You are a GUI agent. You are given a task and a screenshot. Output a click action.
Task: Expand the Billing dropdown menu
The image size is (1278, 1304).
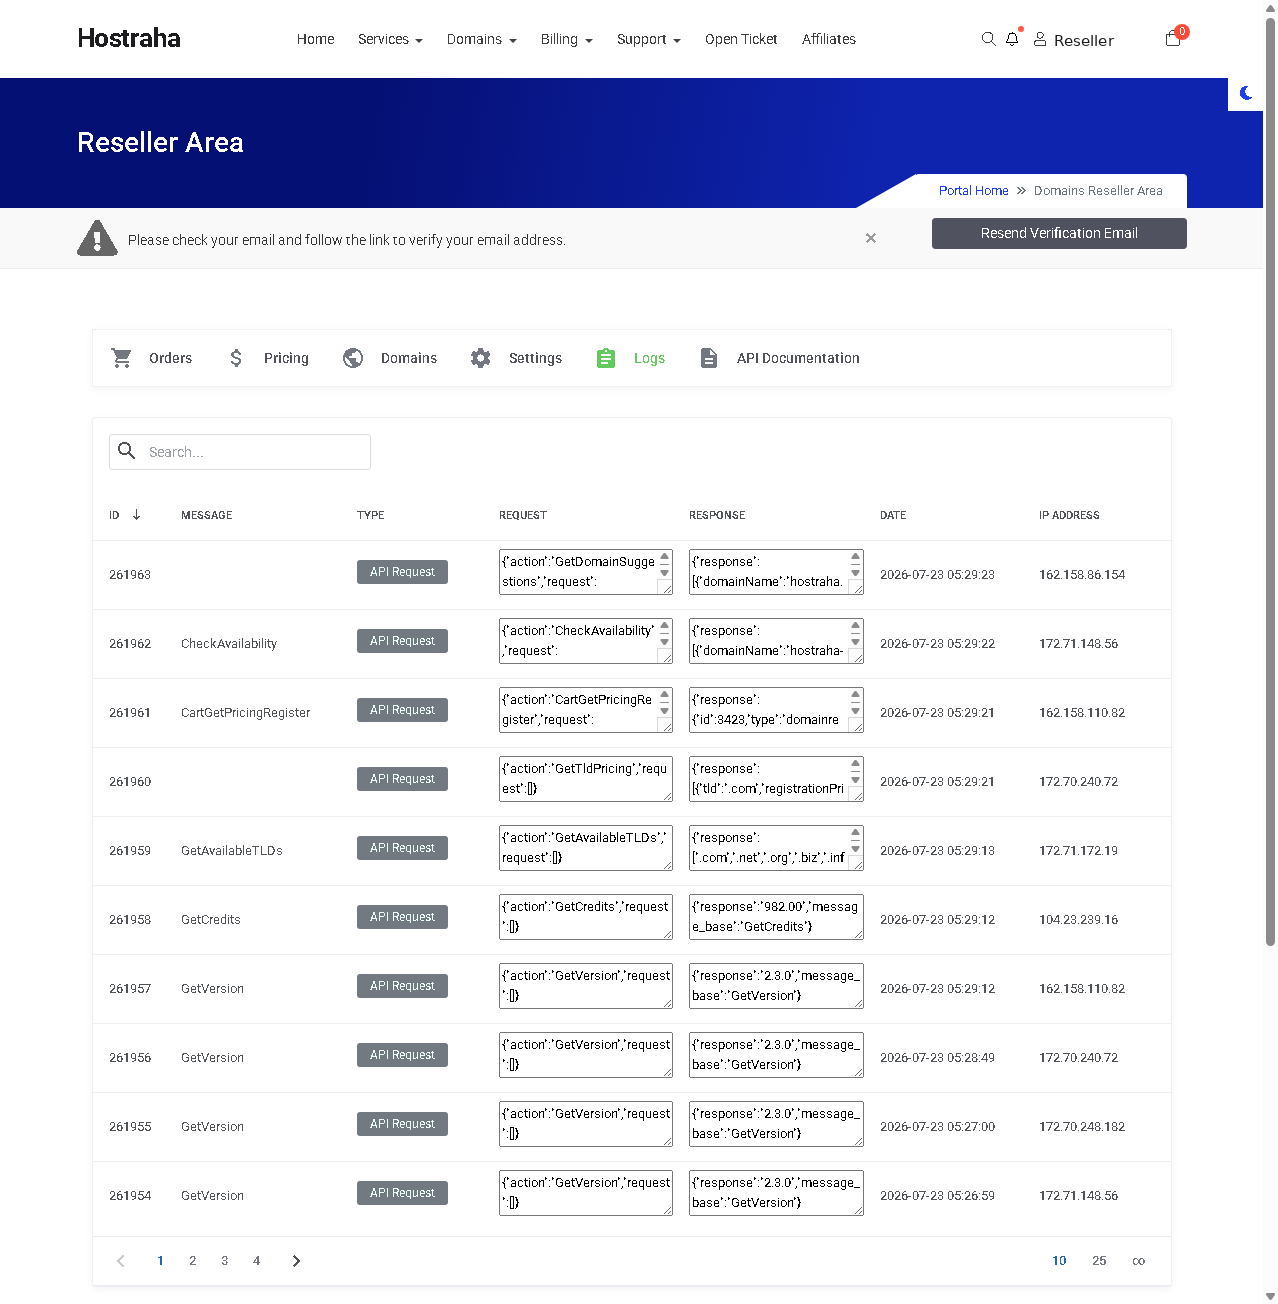[566, 39]
